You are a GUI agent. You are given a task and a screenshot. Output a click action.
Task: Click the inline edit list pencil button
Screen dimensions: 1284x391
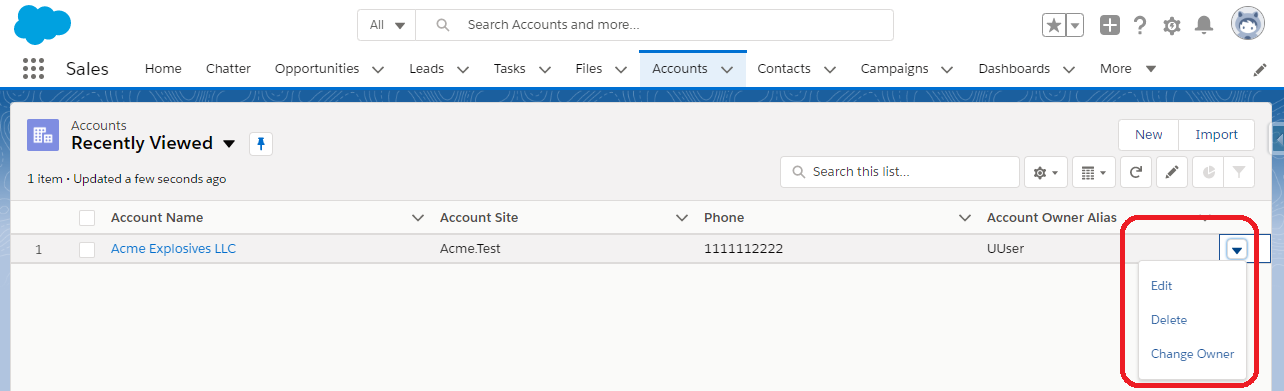point(1172,172)
